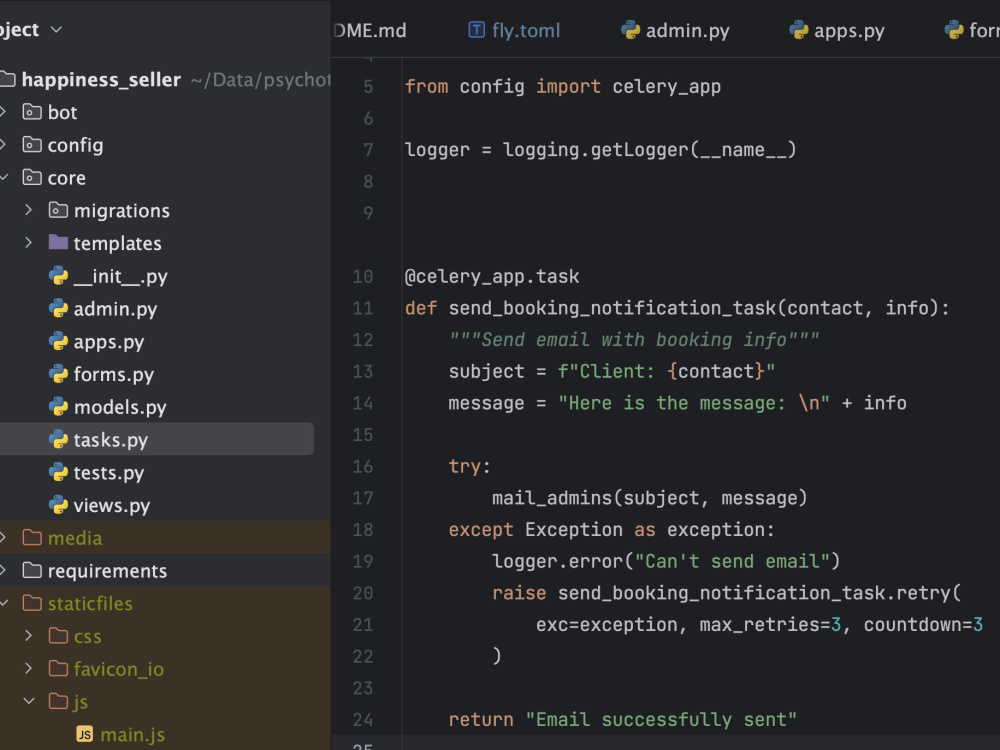
Task: Click the media folder icon
Action: [x=32, y=538]
